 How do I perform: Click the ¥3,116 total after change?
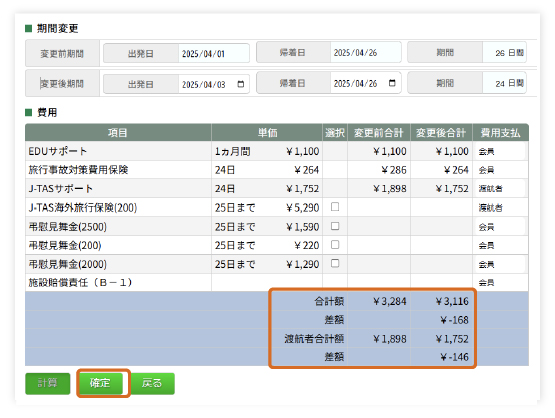point(452,301)
